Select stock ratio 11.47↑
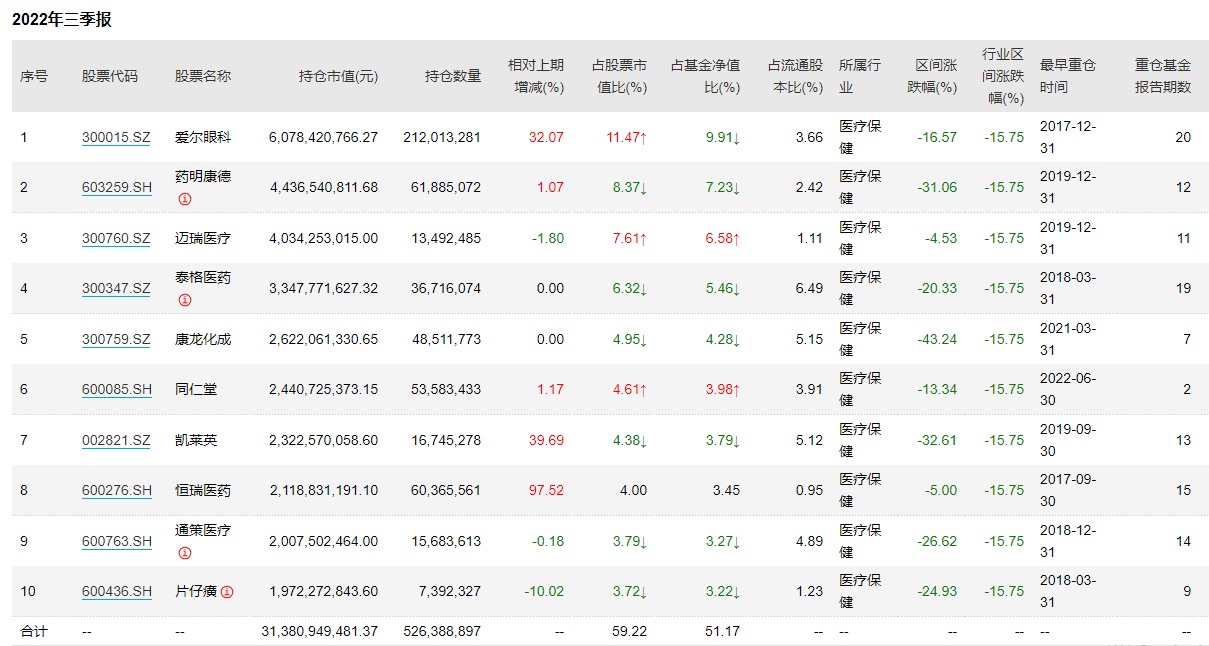 (x=627, y=137)
